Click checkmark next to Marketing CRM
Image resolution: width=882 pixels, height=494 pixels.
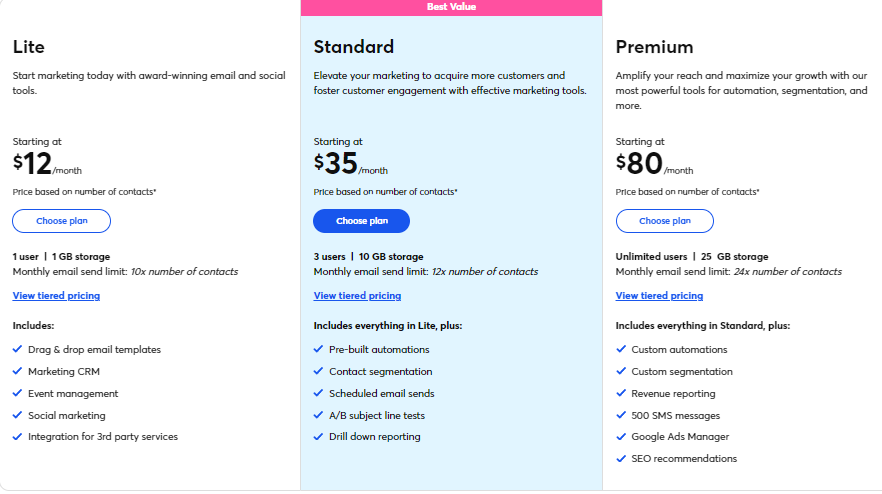[x=18, y=372]
